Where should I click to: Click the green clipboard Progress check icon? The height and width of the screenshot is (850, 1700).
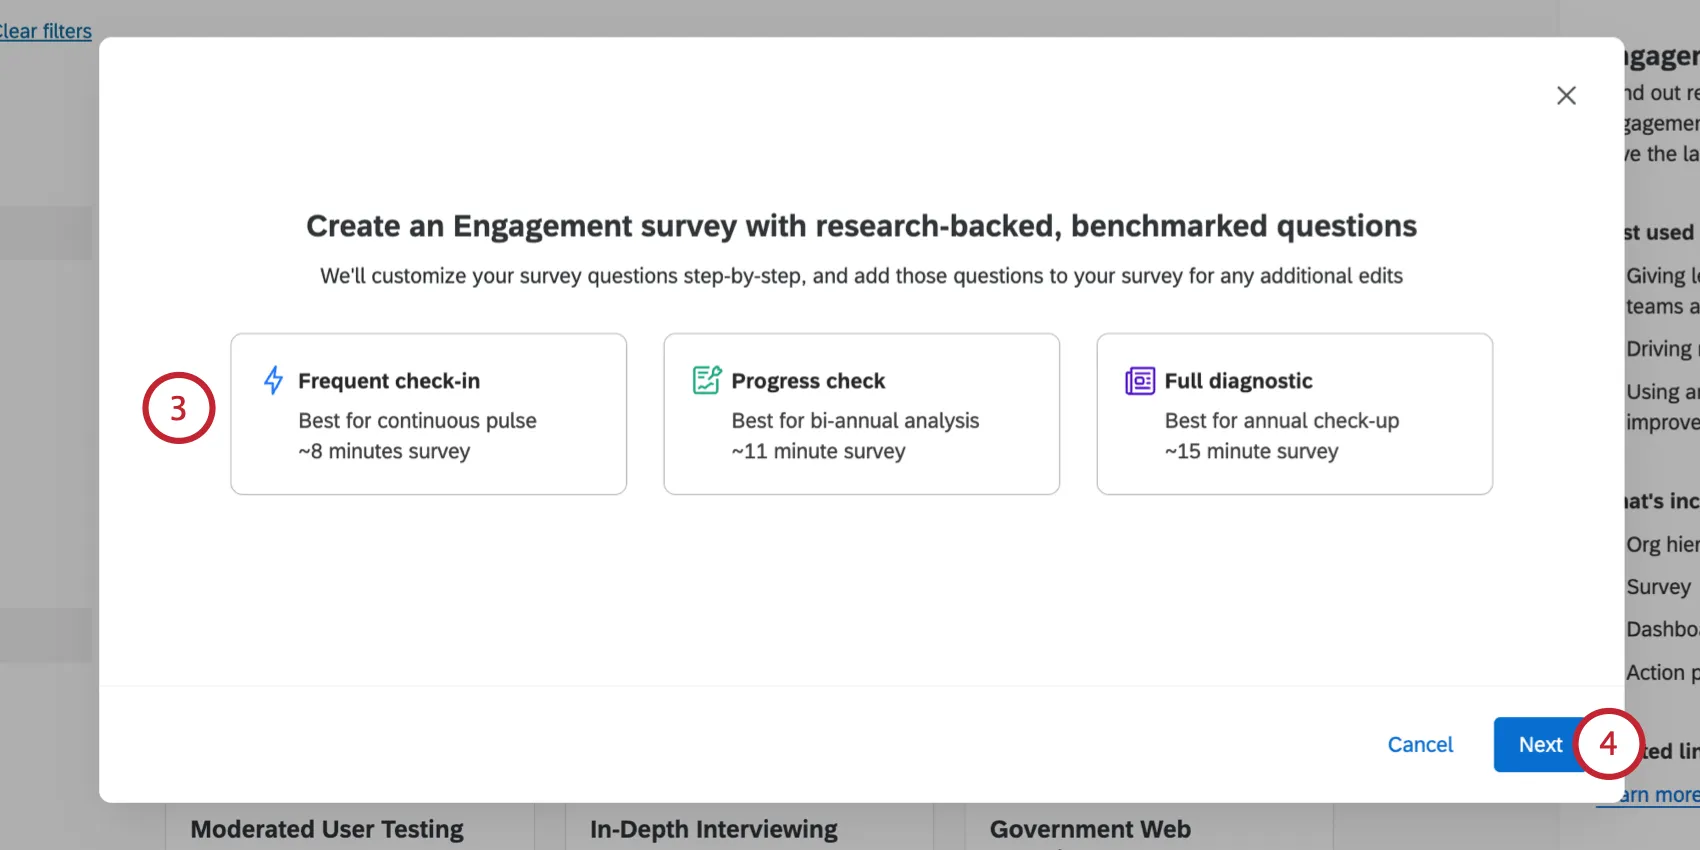click(705, 379)
